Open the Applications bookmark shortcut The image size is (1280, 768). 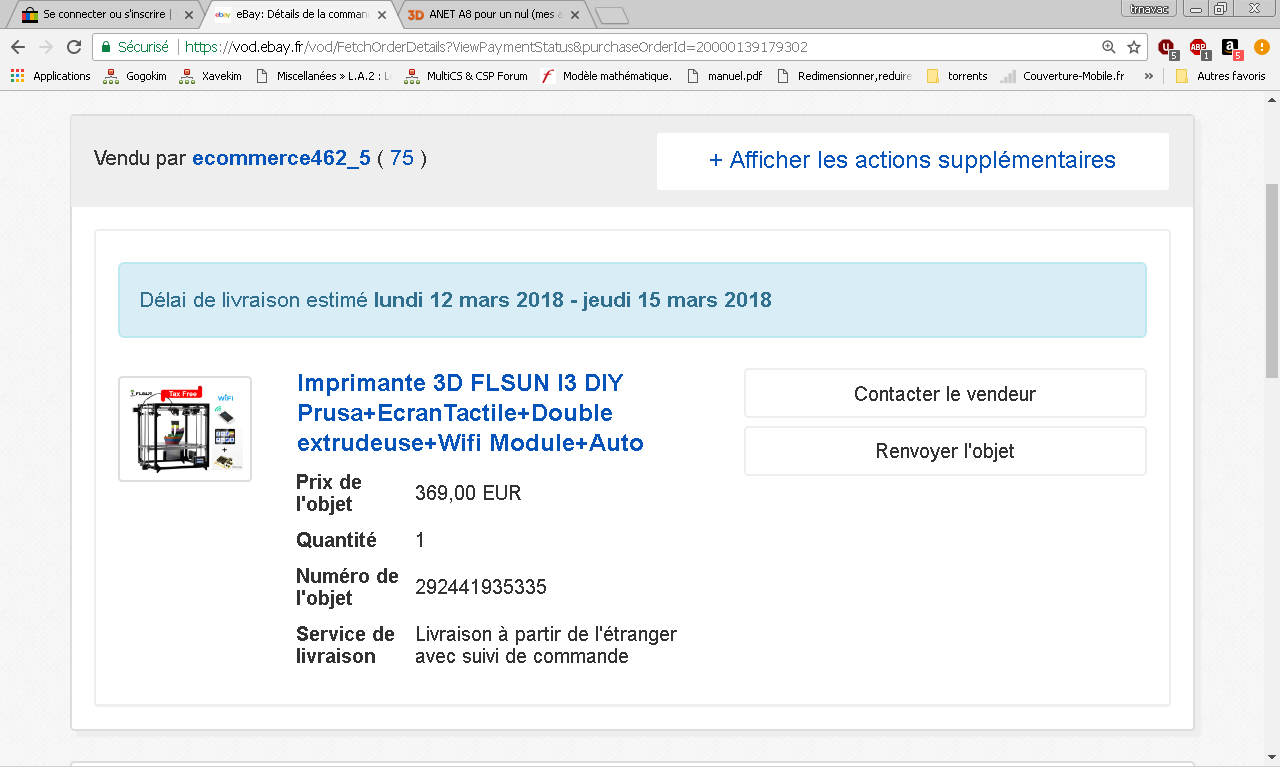(50, 76)
